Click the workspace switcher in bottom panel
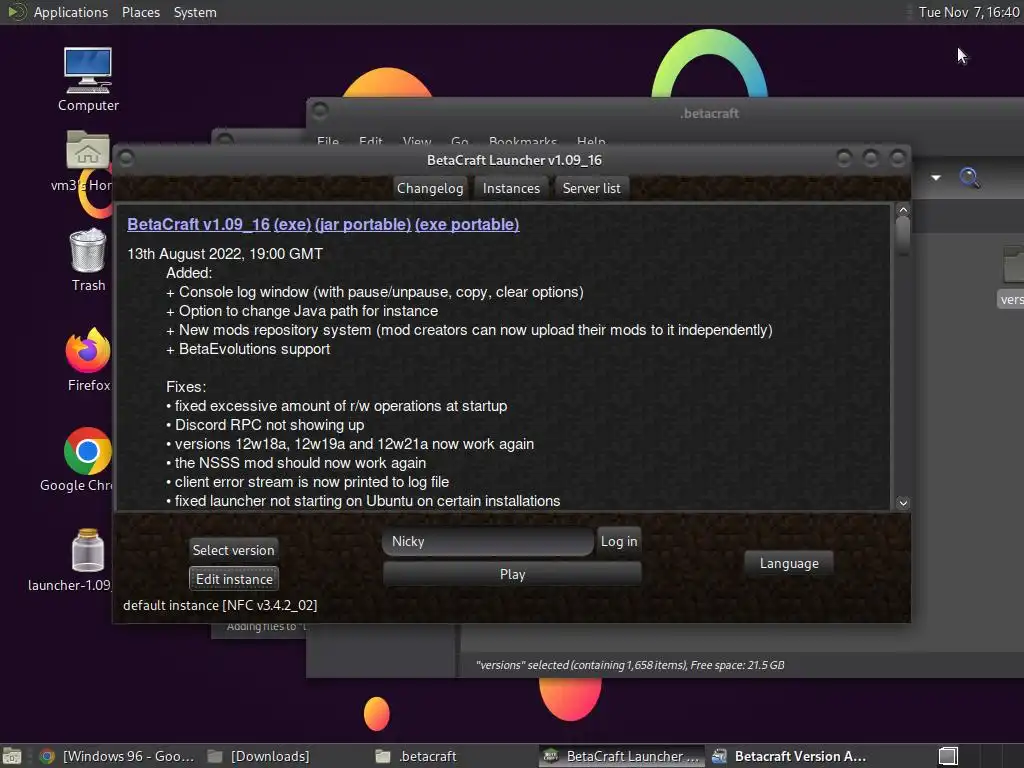The width and height of the screenshot is (1024, 768). (x=948, y=756)
